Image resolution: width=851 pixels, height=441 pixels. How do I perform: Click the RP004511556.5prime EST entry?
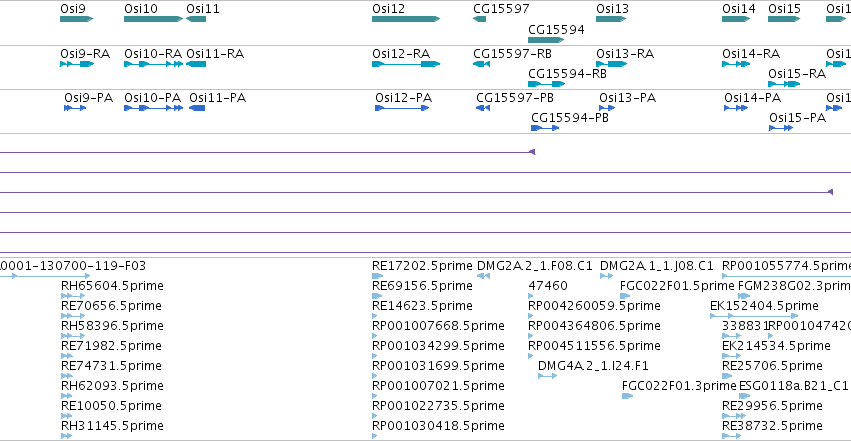point(594,346)
